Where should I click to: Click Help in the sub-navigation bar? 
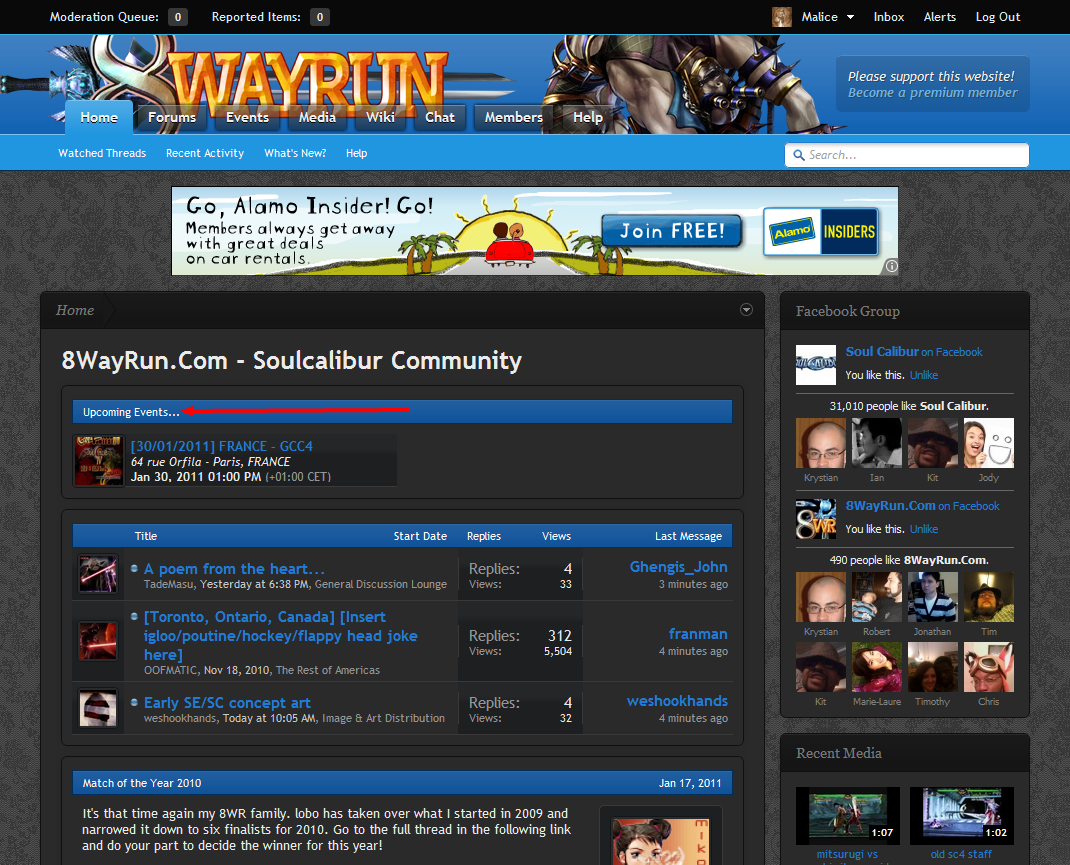356,153
